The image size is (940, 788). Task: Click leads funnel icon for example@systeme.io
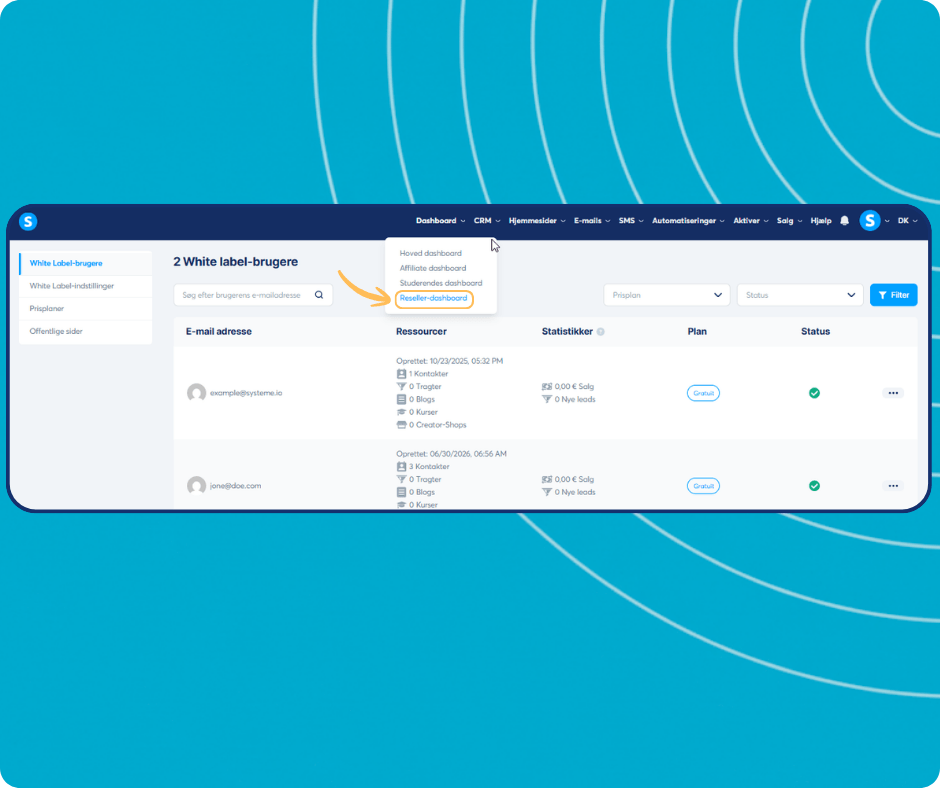(x=547, y=399)
